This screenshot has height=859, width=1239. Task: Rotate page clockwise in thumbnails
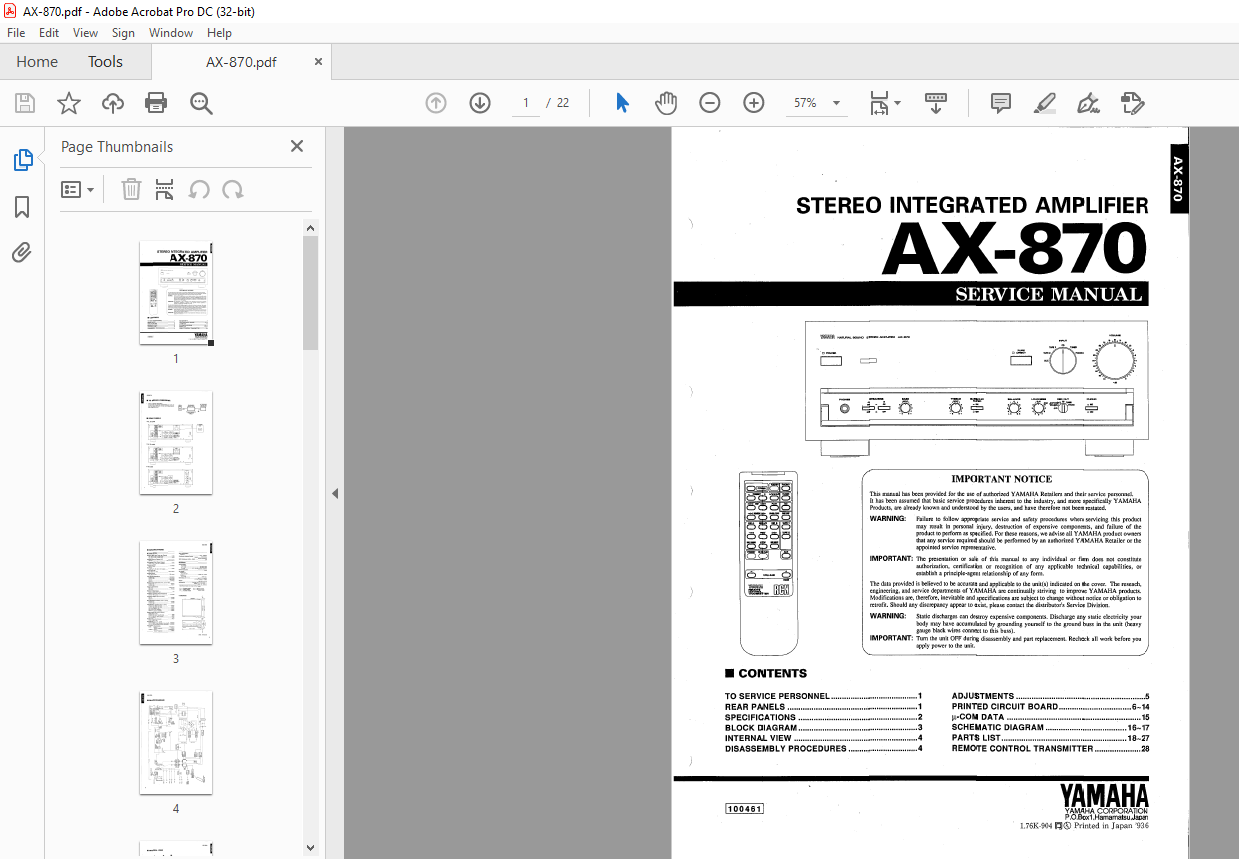click(x=233, y=189)
